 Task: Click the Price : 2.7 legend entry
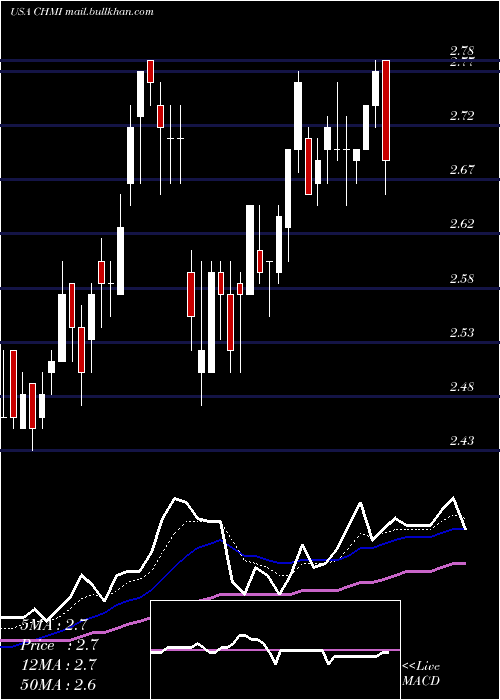(x=60, y=645)
